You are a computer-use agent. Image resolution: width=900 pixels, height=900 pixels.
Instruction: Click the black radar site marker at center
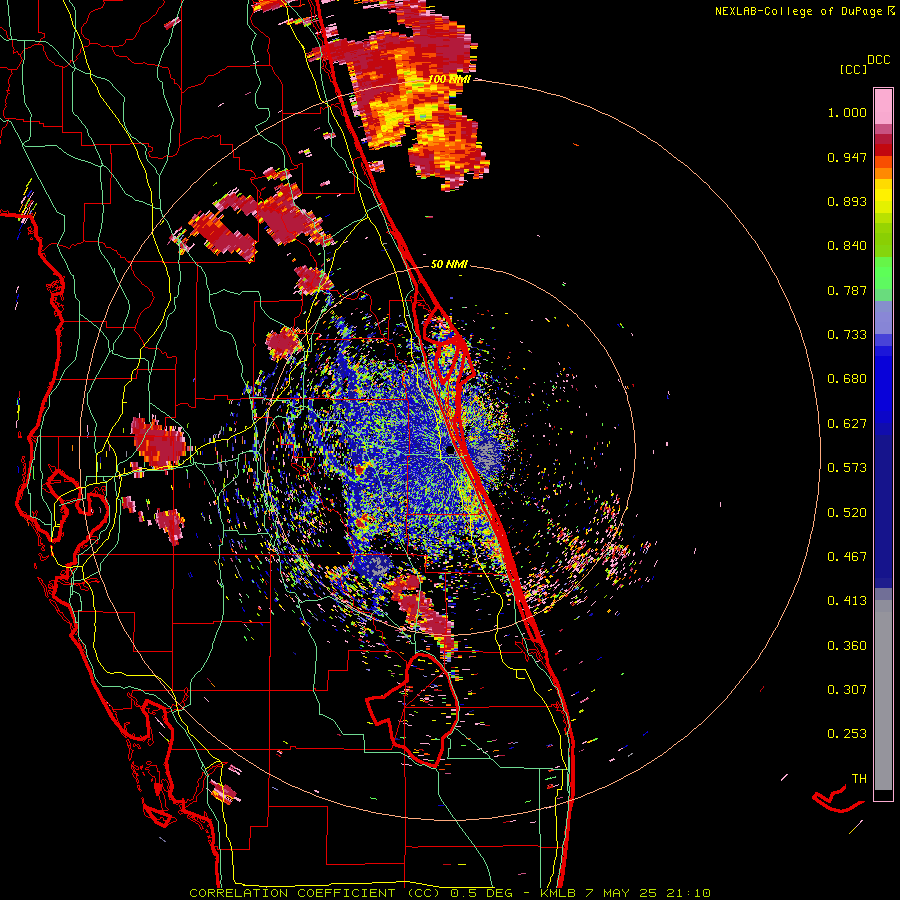pos(450,451)
